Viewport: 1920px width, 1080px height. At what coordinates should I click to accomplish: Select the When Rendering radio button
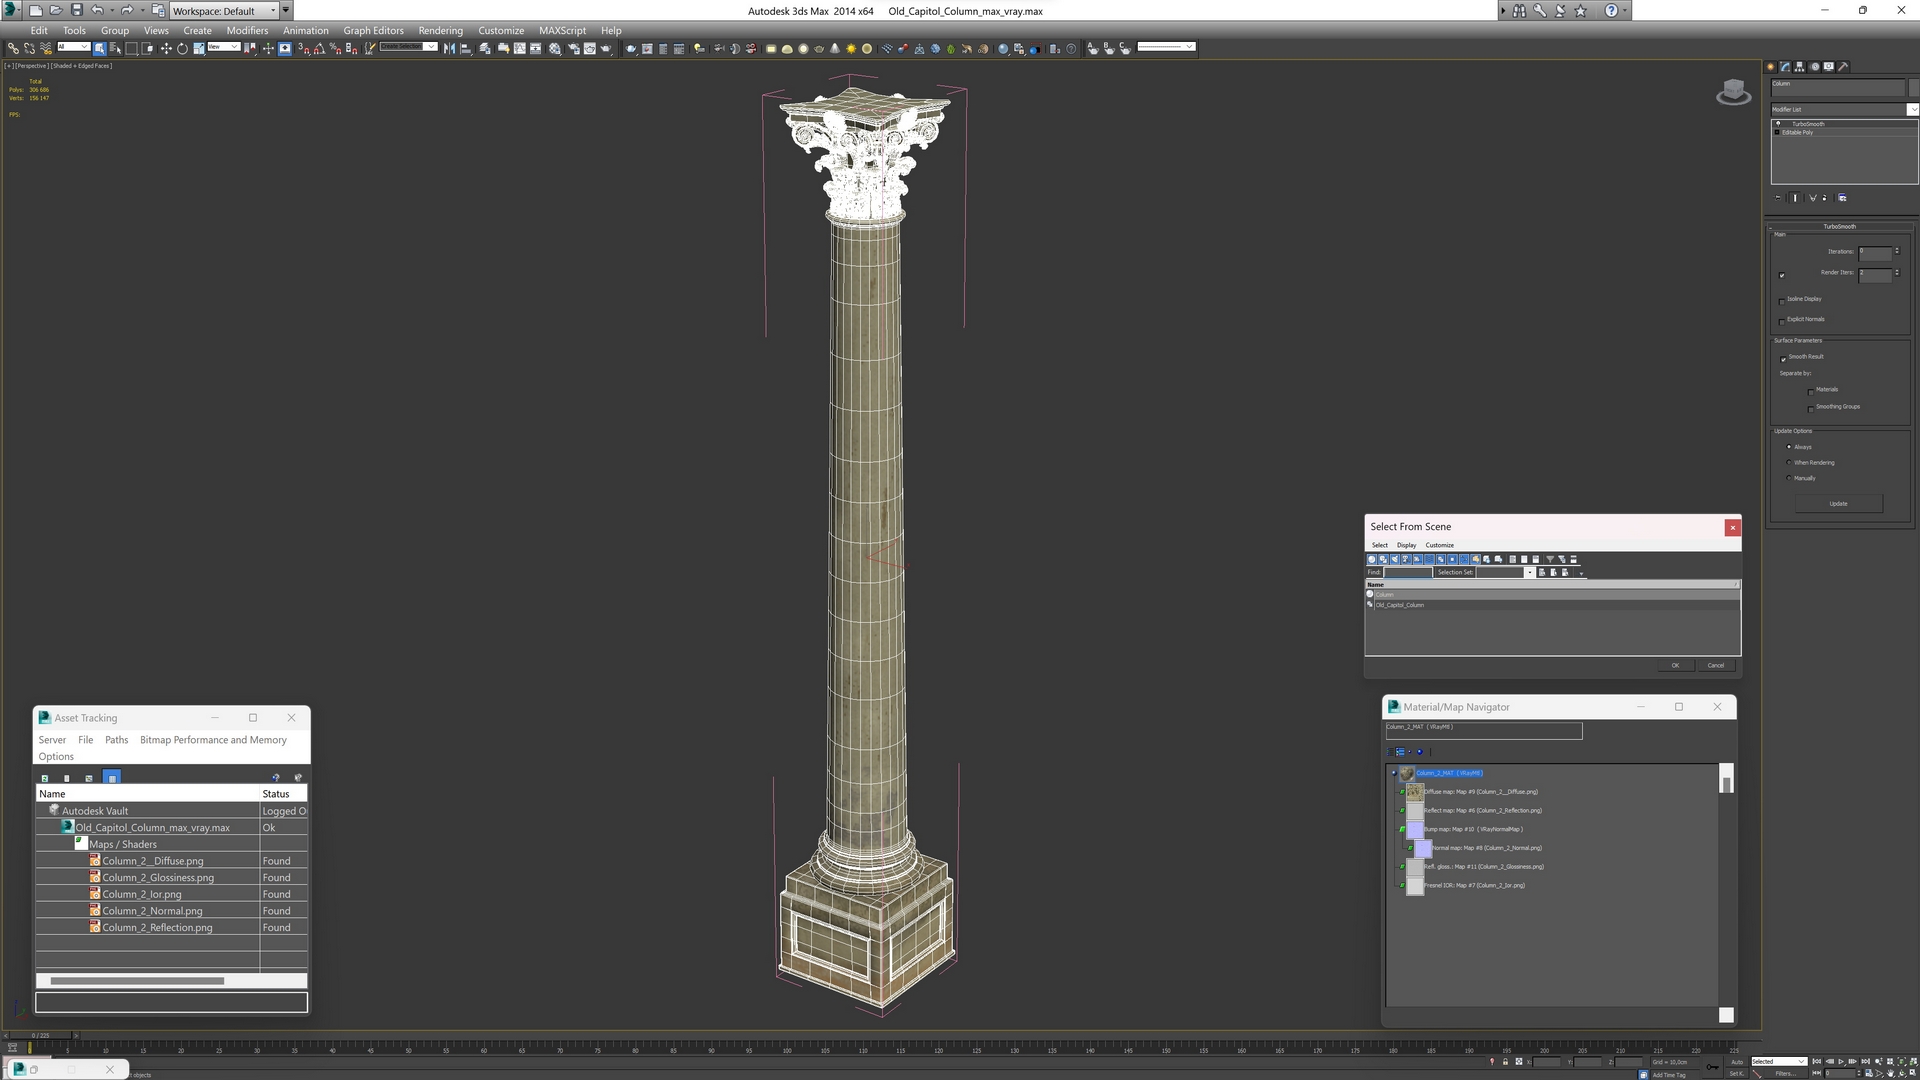(x=1789, y=463)
